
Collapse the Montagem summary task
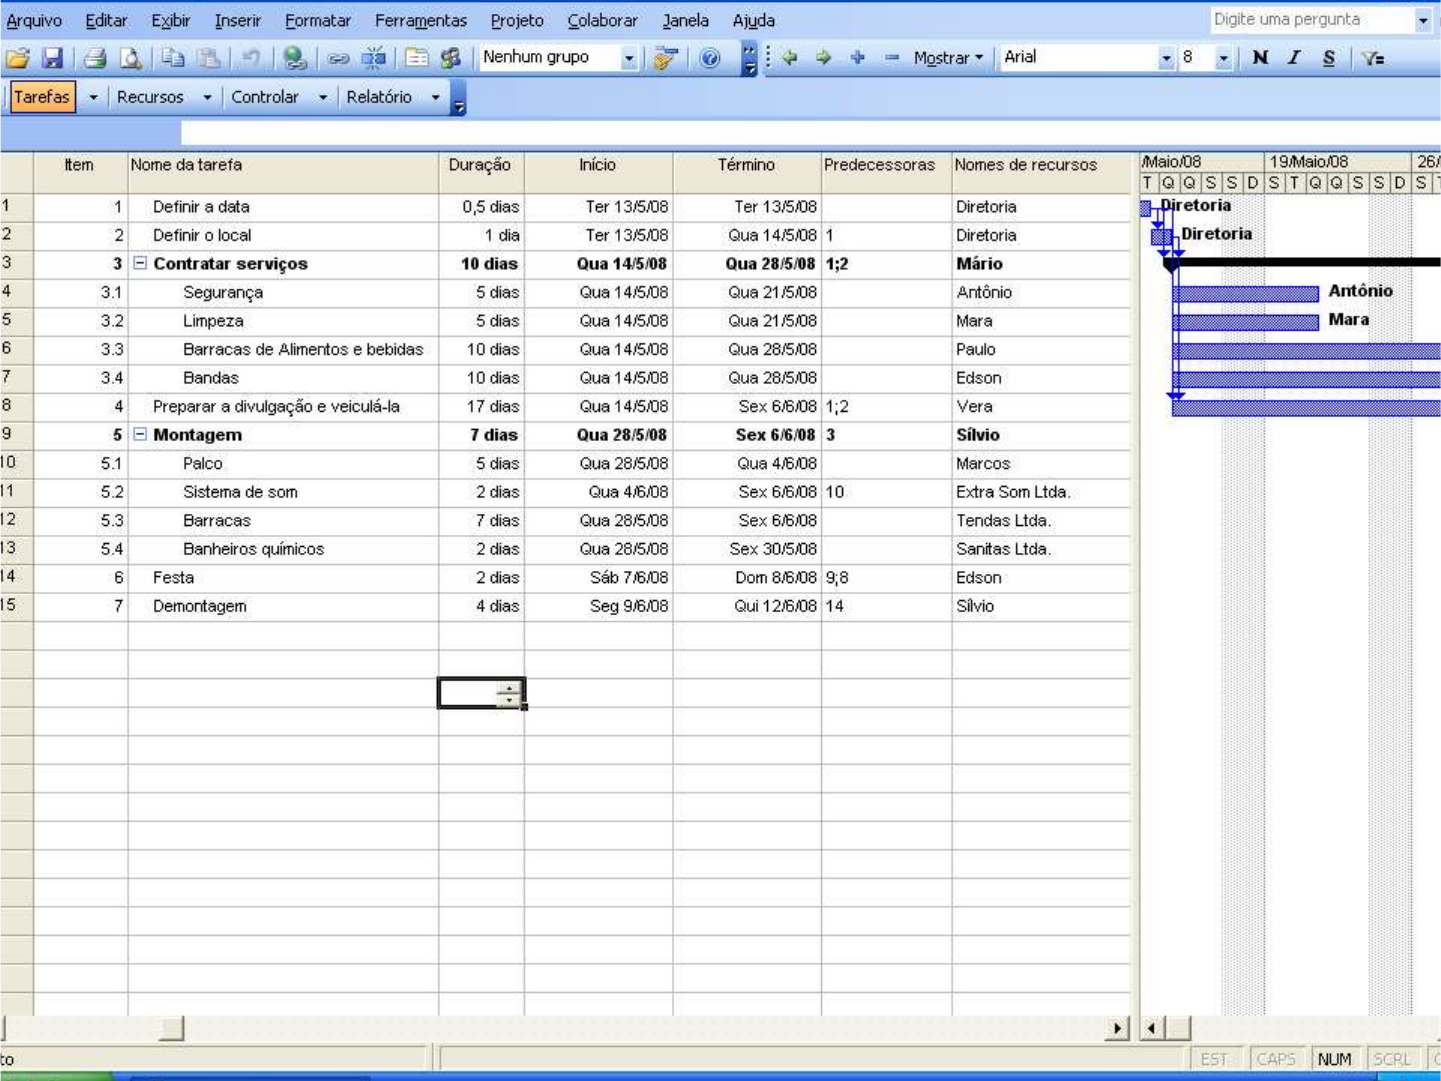140,435
